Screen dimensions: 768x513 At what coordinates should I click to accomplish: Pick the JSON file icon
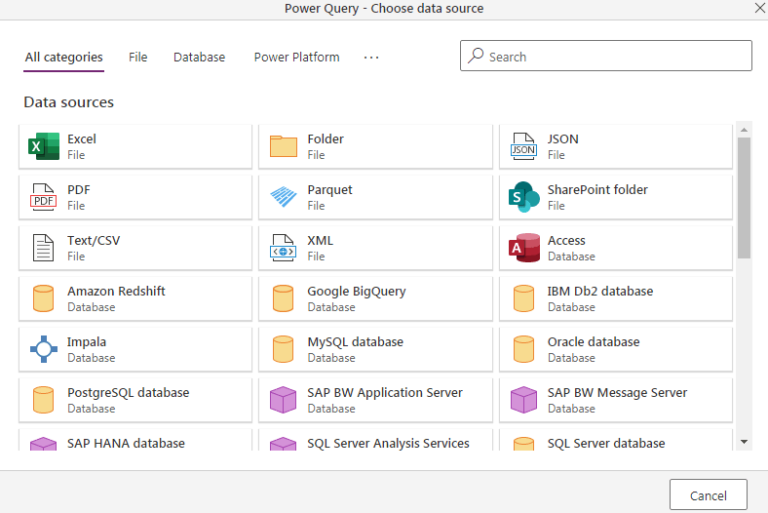click(x=524, y=146)
